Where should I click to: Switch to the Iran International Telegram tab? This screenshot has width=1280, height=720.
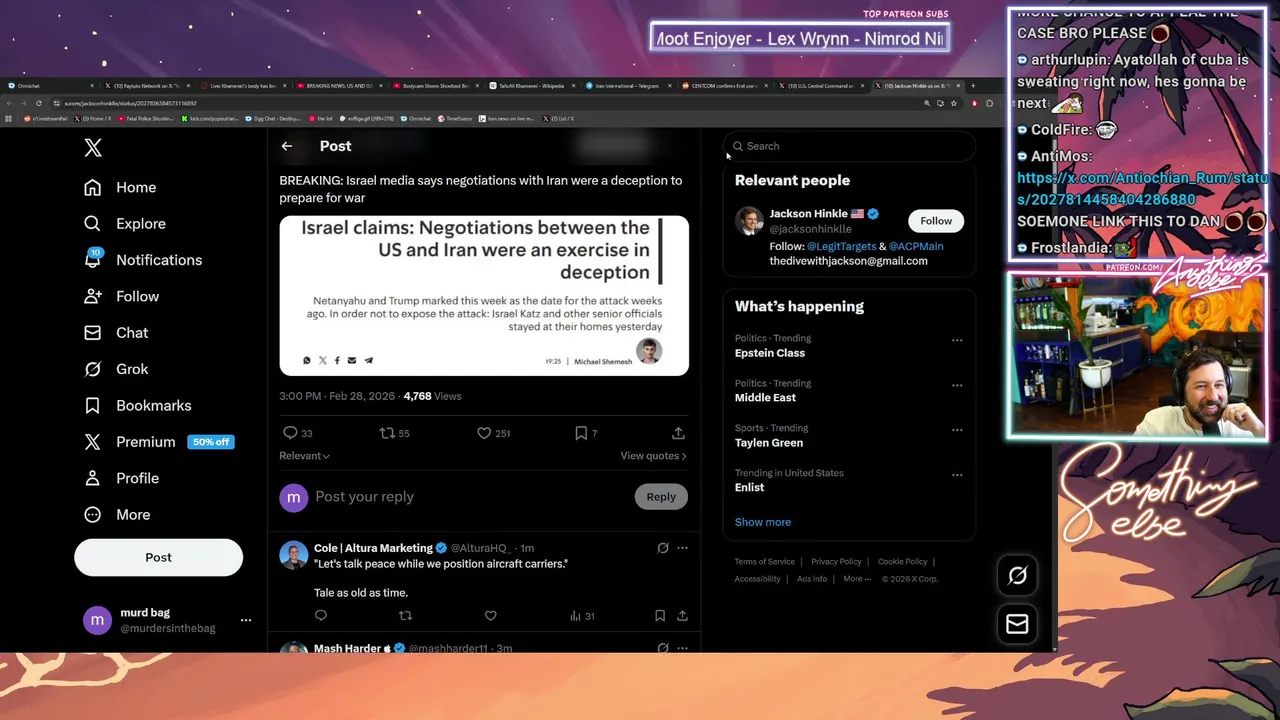(627, 86)
